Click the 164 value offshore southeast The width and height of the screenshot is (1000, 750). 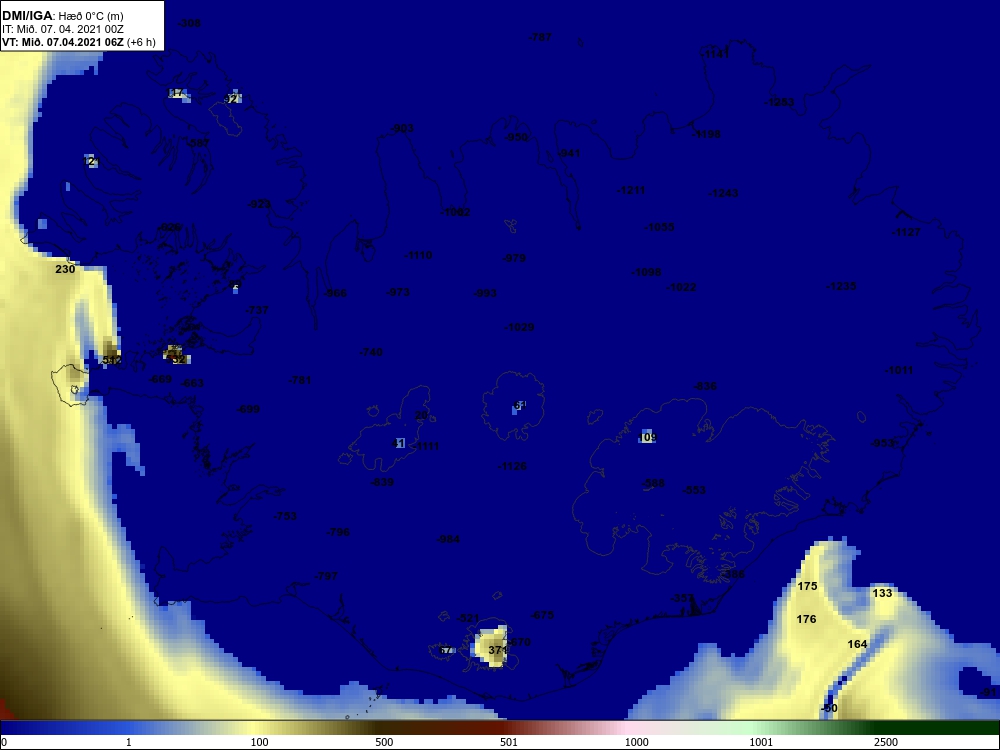click(x=857, y=645)
